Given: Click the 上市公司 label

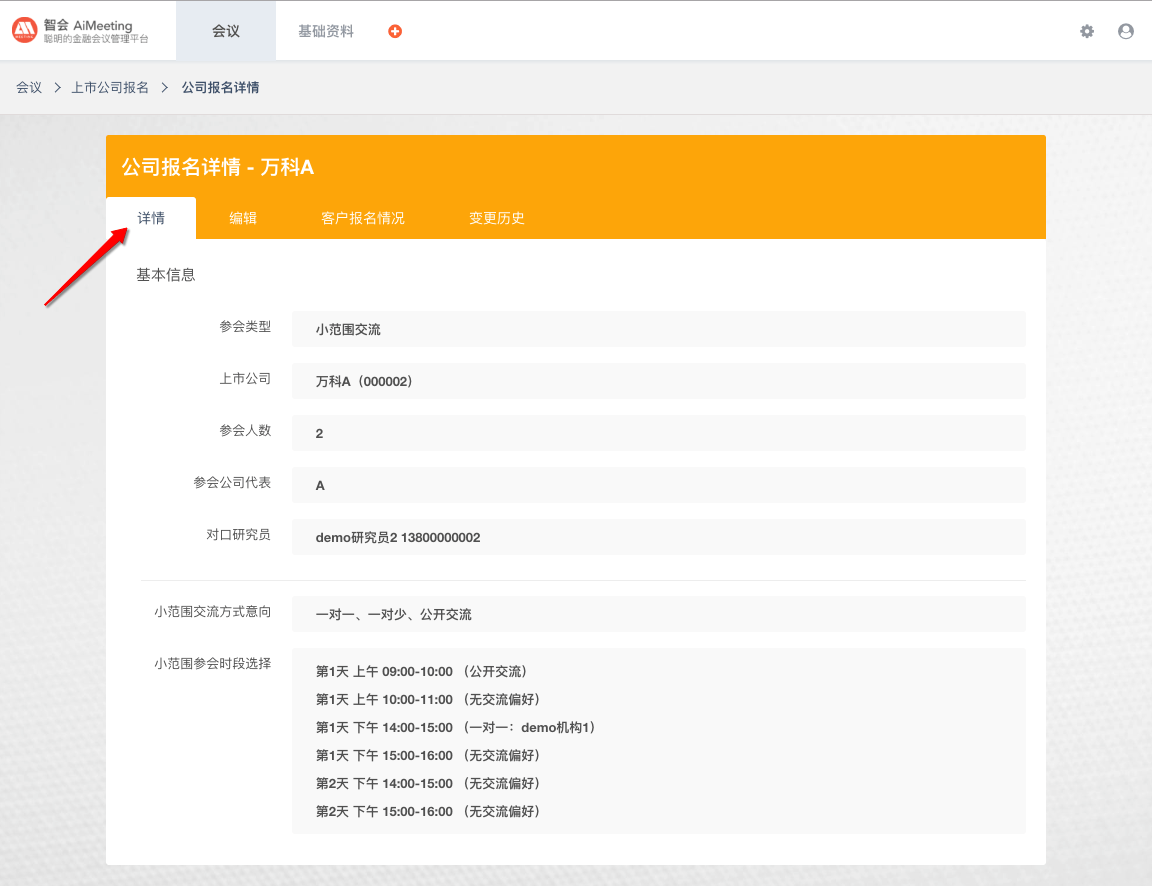Looking at the screenshot, I should pyautogui.click(x=245, y=378).
